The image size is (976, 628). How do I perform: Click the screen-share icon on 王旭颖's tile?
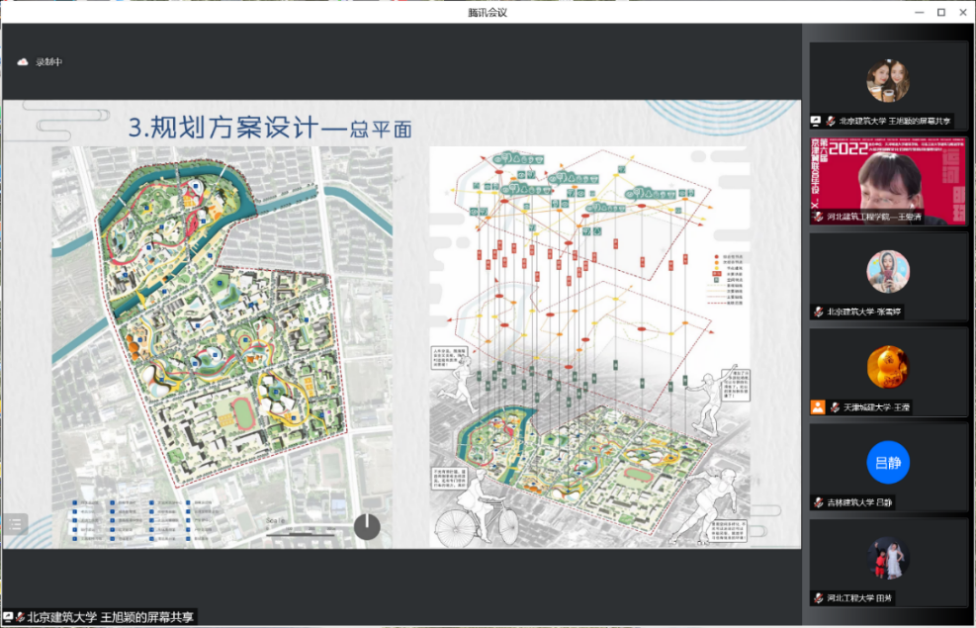pos(816,120)
